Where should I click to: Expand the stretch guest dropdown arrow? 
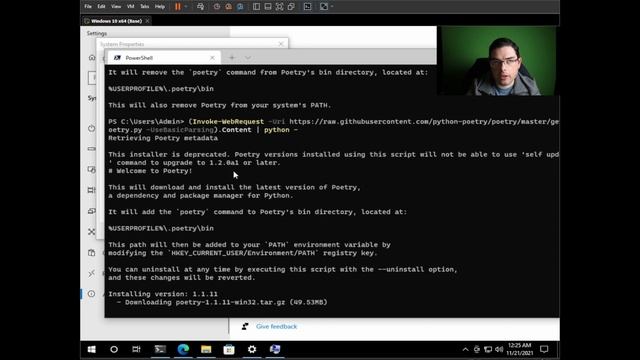[x=332, y=7]
